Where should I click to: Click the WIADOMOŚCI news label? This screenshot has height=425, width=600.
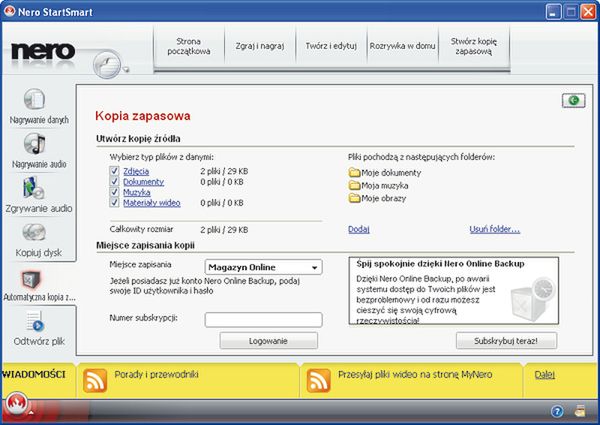[x=34, y=374]
